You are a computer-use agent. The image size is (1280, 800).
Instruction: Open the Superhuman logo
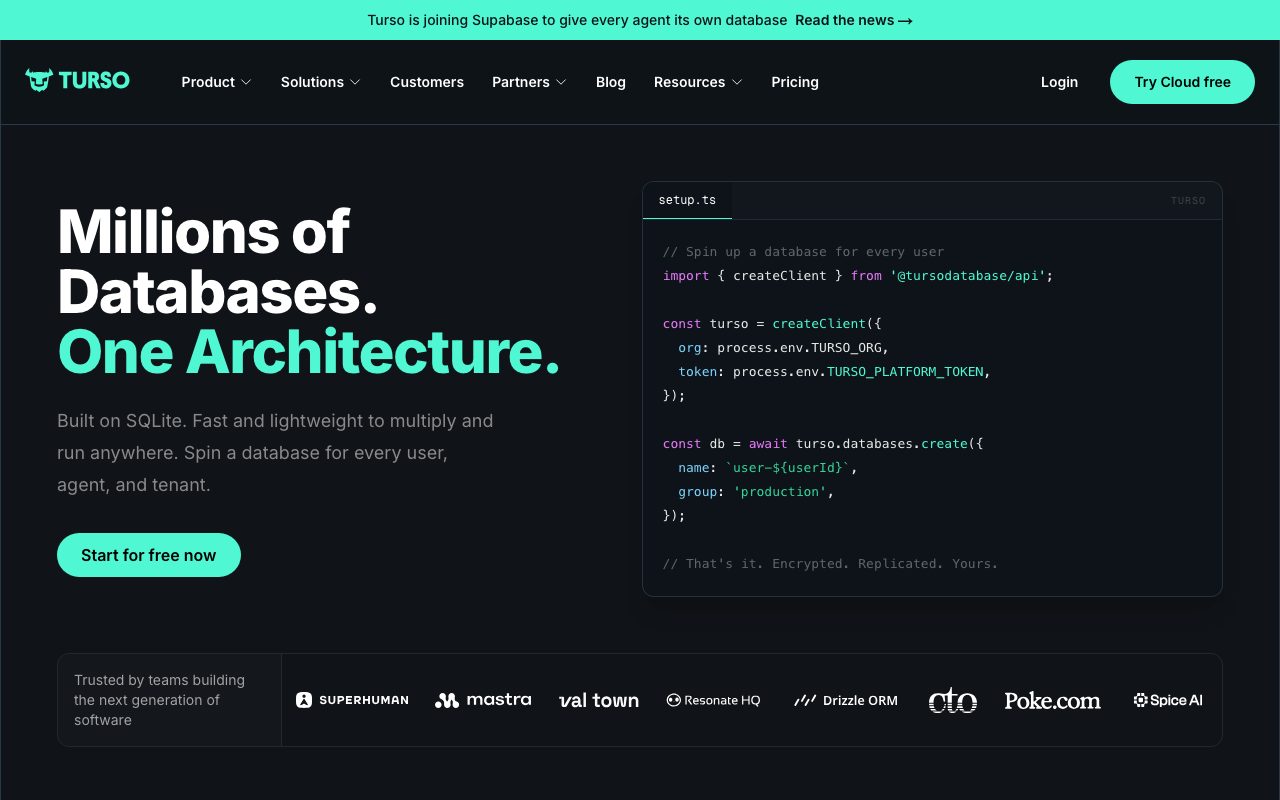352,700
